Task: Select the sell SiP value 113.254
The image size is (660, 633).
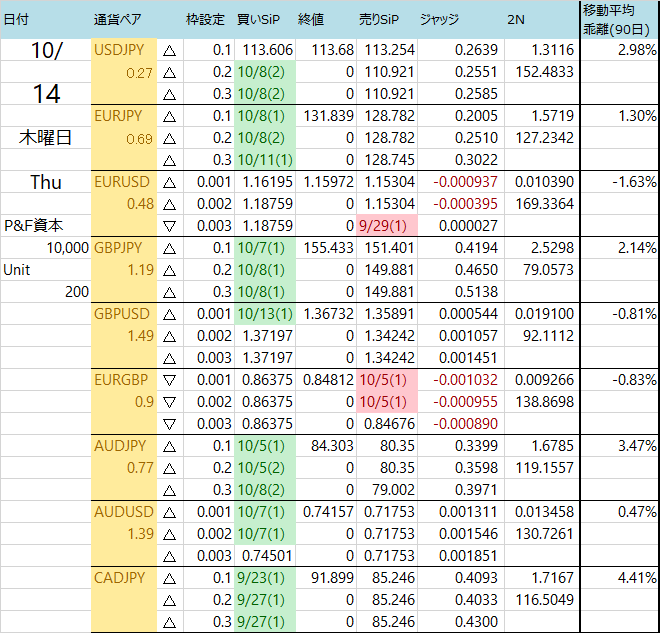Action: (x=389, y=50)
